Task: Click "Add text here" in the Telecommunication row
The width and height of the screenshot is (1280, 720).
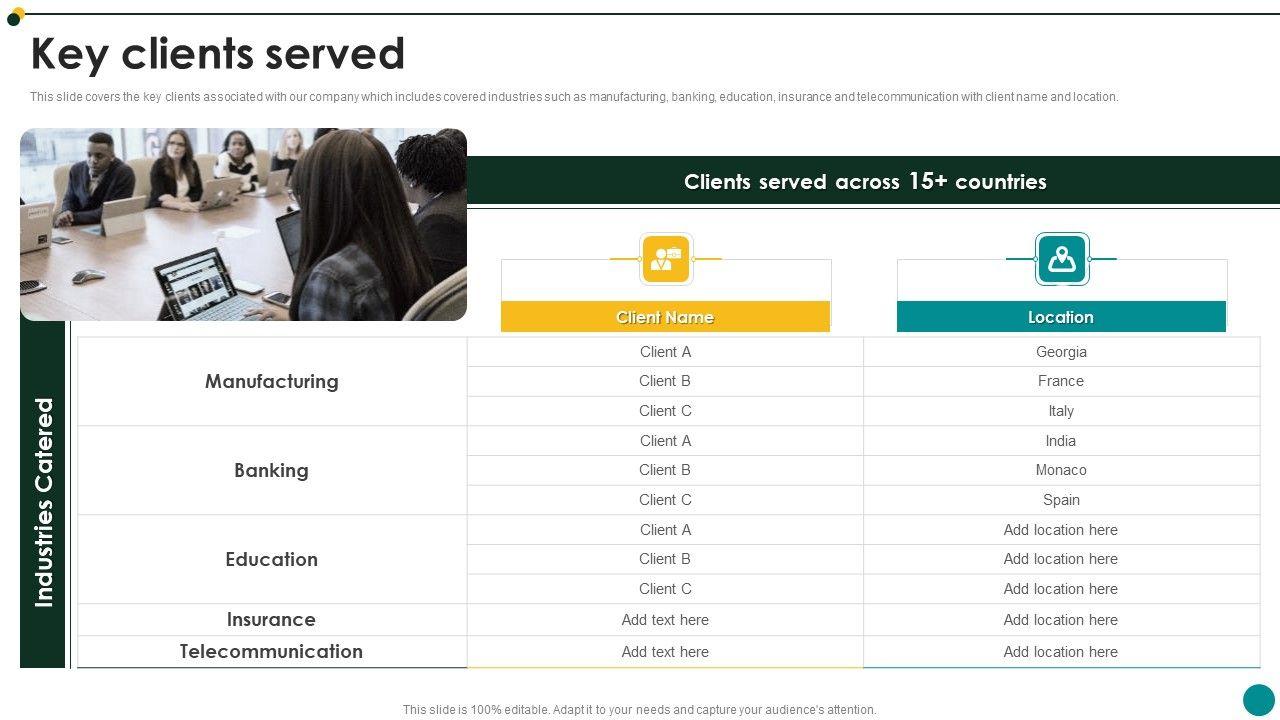Action: [665, 652]
